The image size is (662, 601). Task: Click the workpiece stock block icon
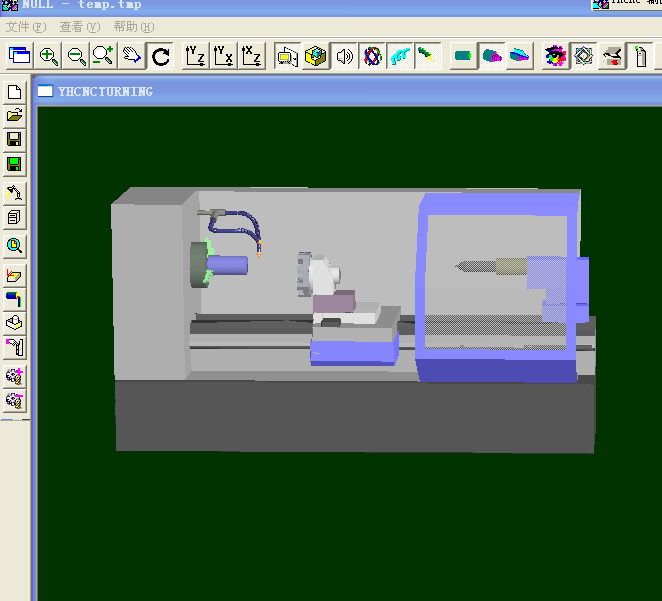pos(14,323)
